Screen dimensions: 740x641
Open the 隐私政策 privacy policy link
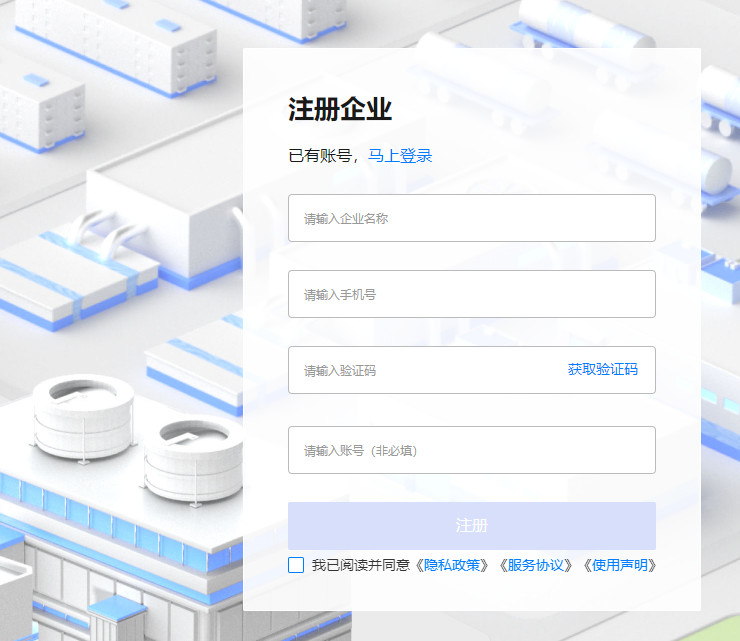point(452,565)
